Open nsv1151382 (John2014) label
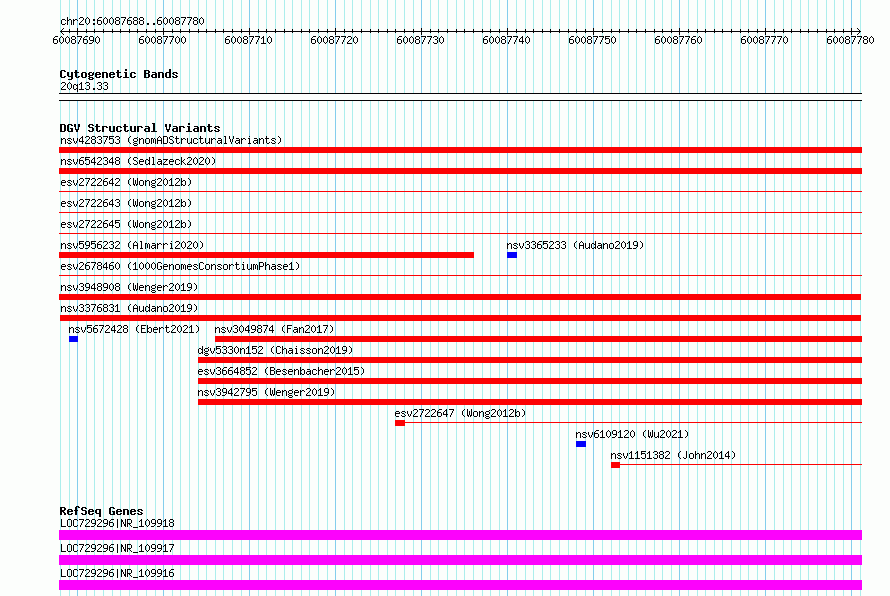The image size is (890, 596). click(673, 455)
